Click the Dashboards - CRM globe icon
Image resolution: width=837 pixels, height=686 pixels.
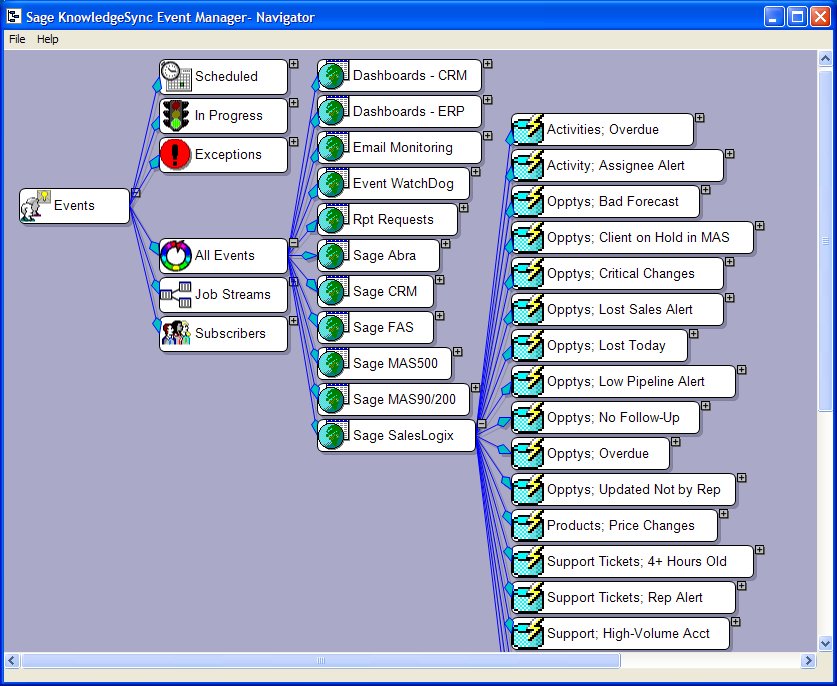(x=334, y=75)
